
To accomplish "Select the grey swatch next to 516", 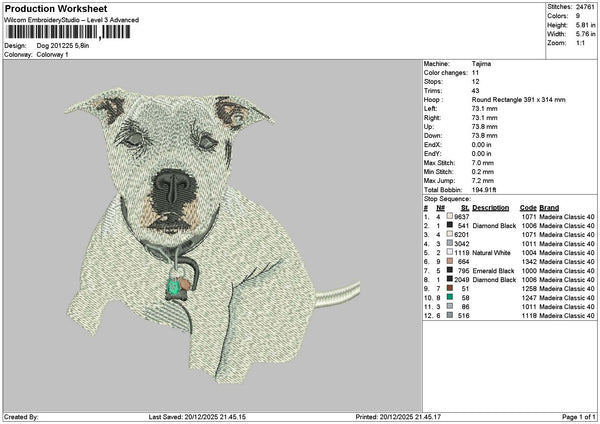I will click(450, 315).
